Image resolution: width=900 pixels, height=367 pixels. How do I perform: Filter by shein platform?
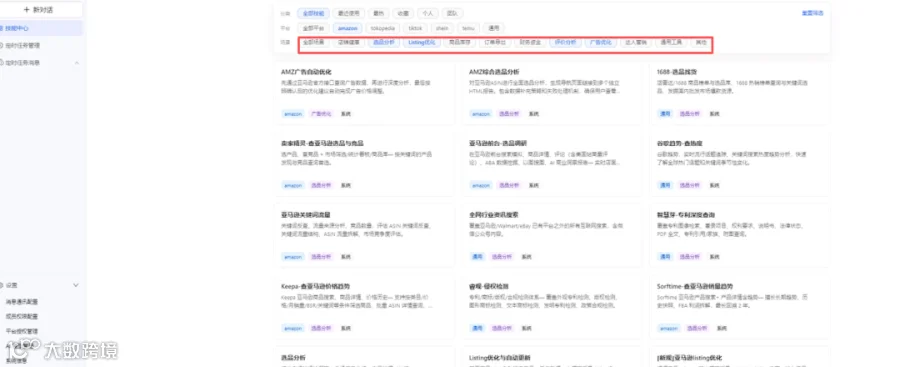tap(443, 28)
